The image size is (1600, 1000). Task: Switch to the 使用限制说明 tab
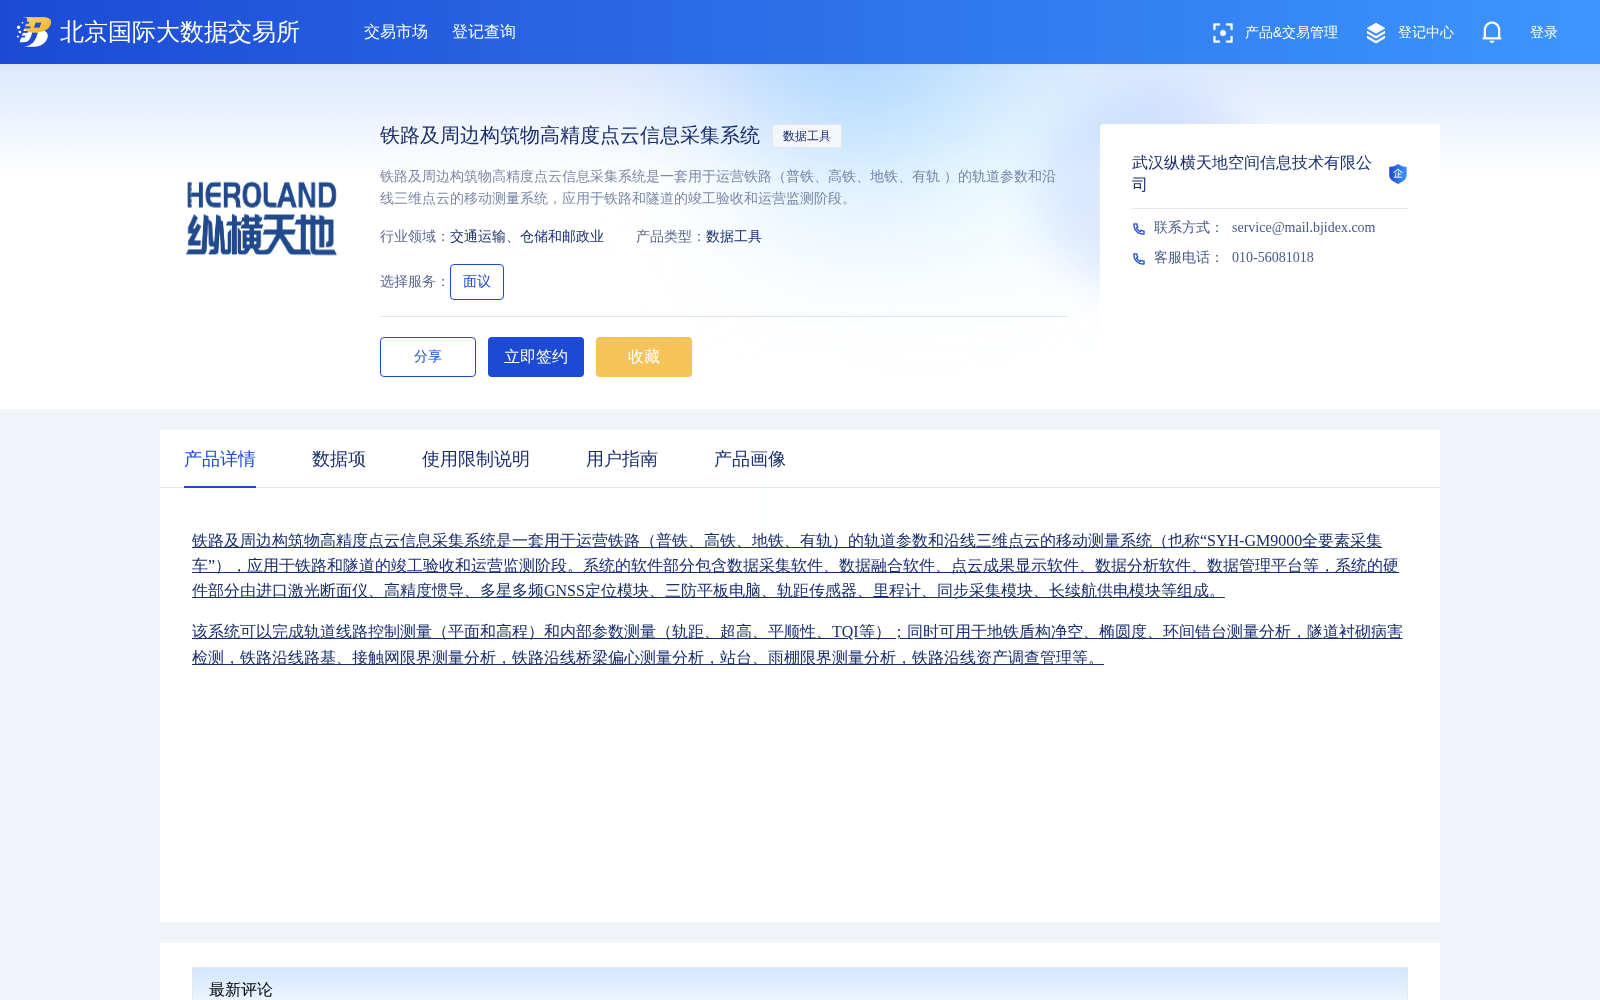coord(476,459)
